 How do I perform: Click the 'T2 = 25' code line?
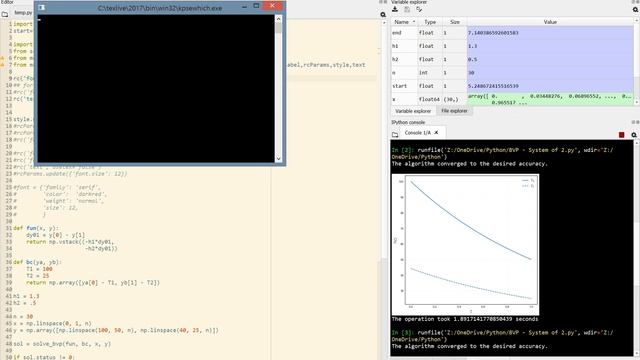[x=38, y=276]
